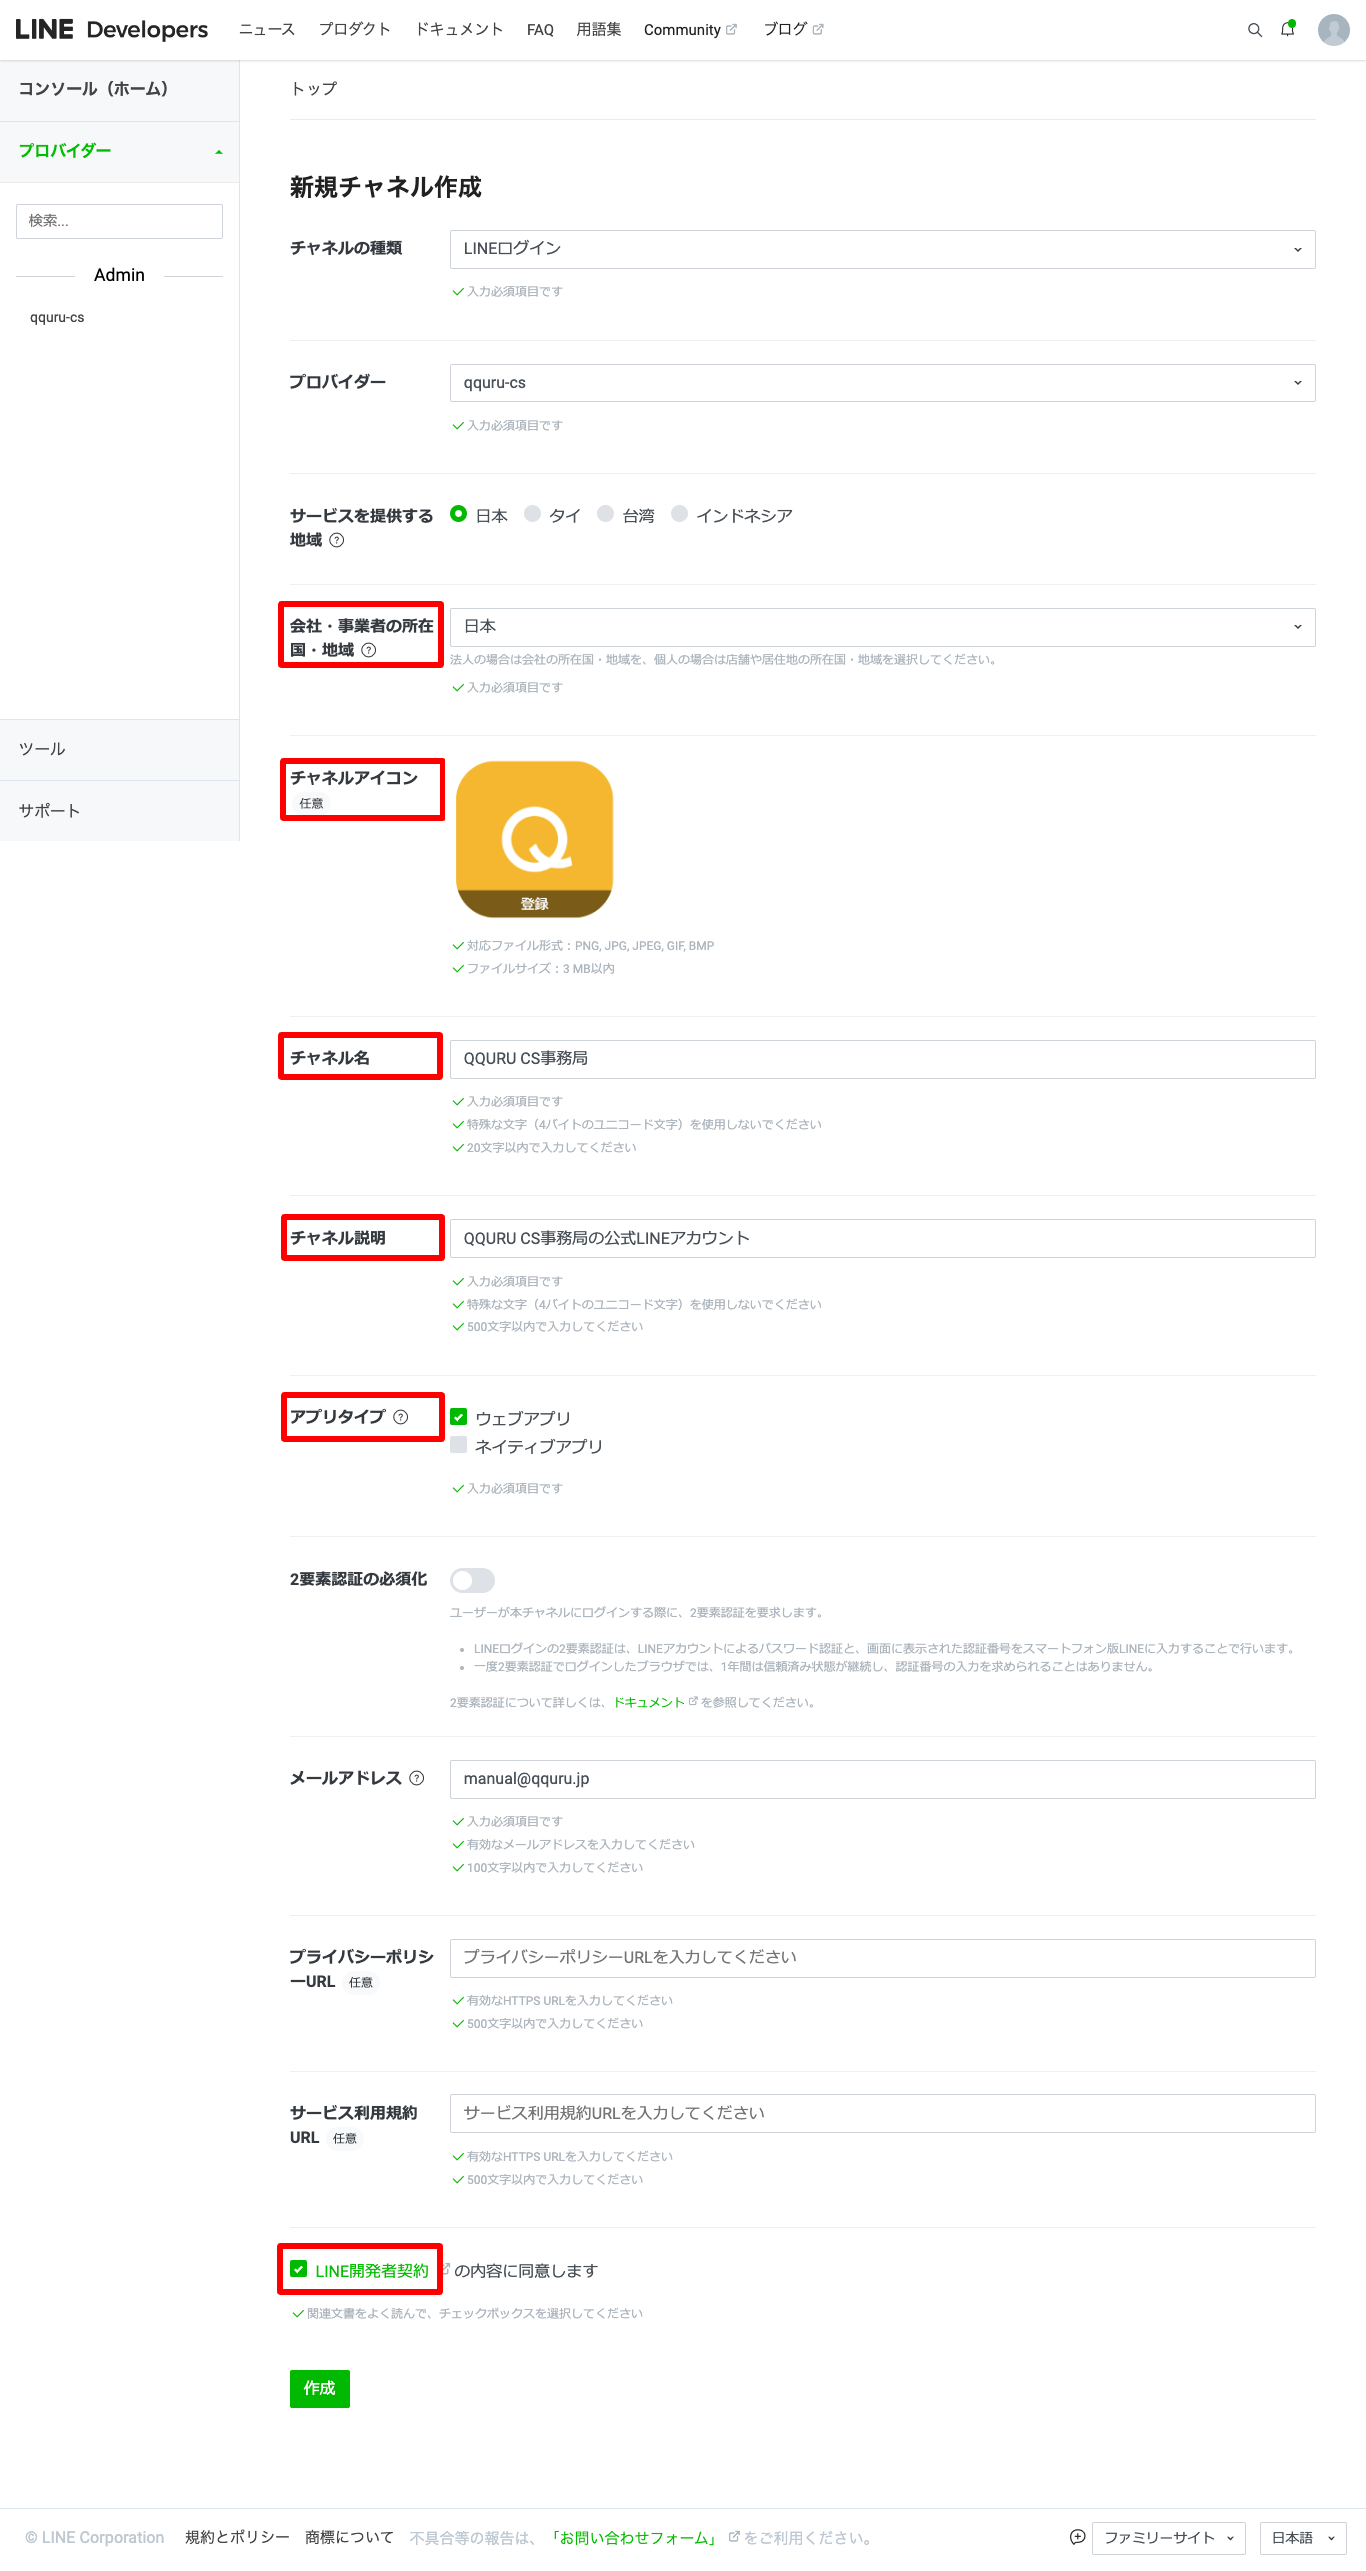Click the green 作成 button
The width and height of the screenshot is (1366, 2571).
coord(320,2388)
